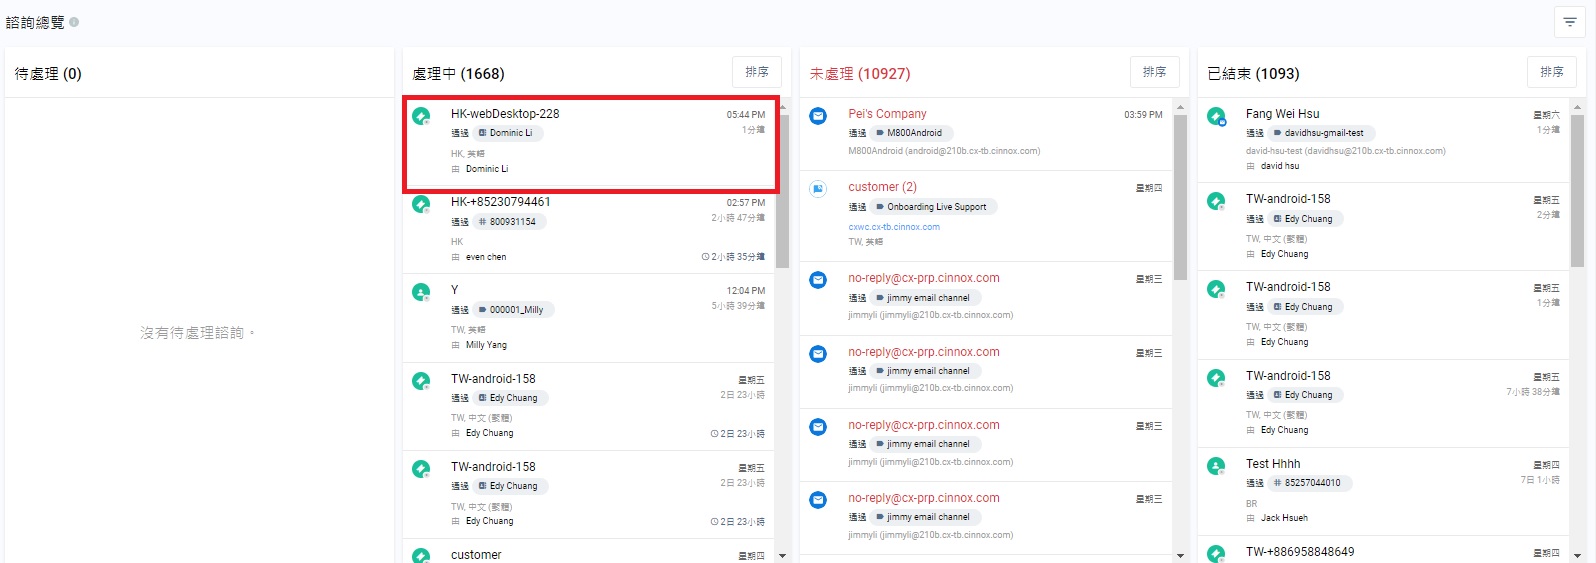The height and width of the screenshot is (563, 1596).
Task: Click the Onboarding Live Support tag chip
Action: [x=933, y=207]
